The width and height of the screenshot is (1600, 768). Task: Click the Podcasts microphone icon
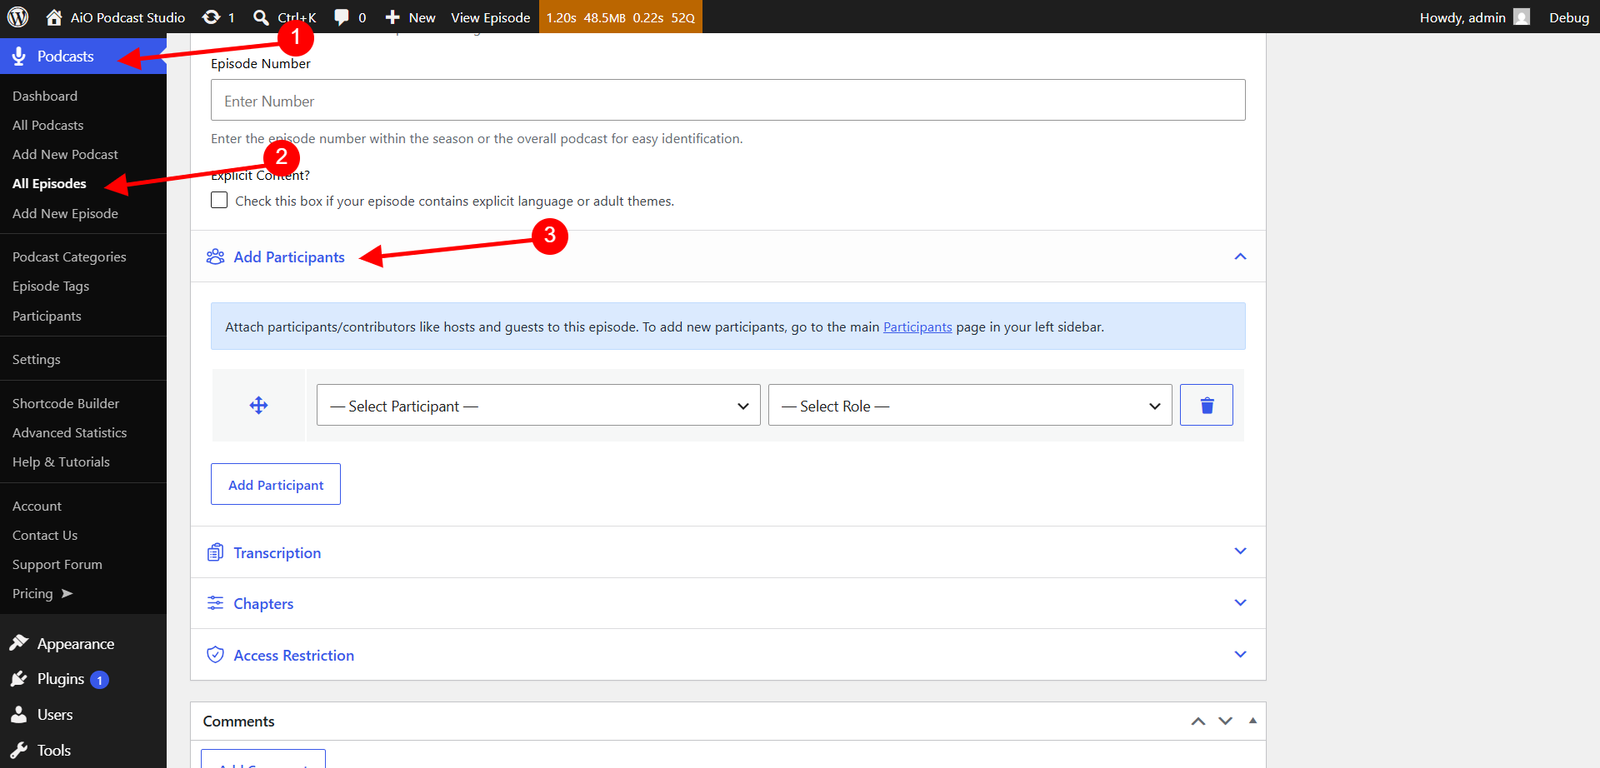point(19,56)
